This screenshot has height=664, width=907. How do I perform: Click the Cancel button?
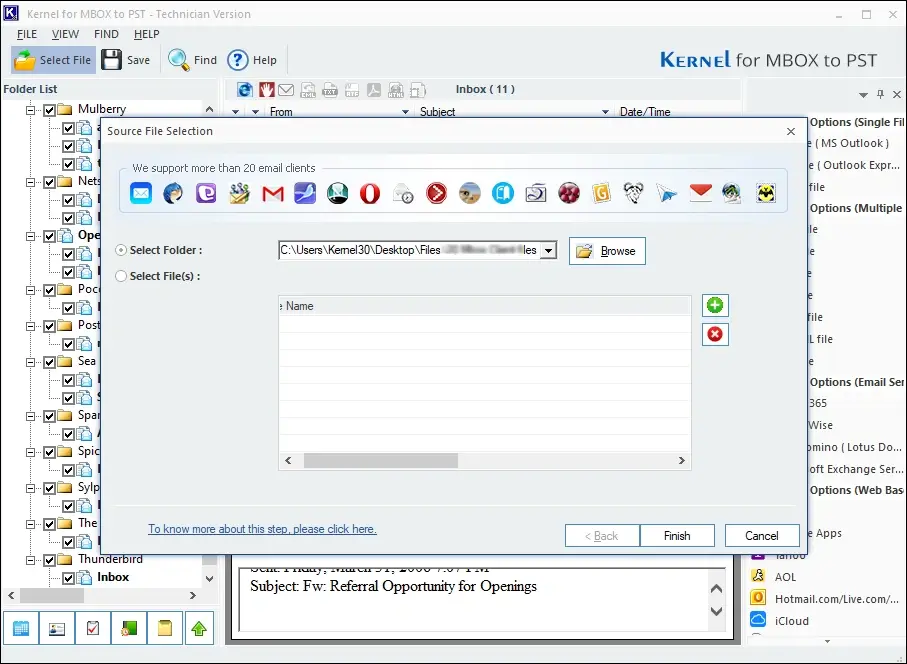762,536
